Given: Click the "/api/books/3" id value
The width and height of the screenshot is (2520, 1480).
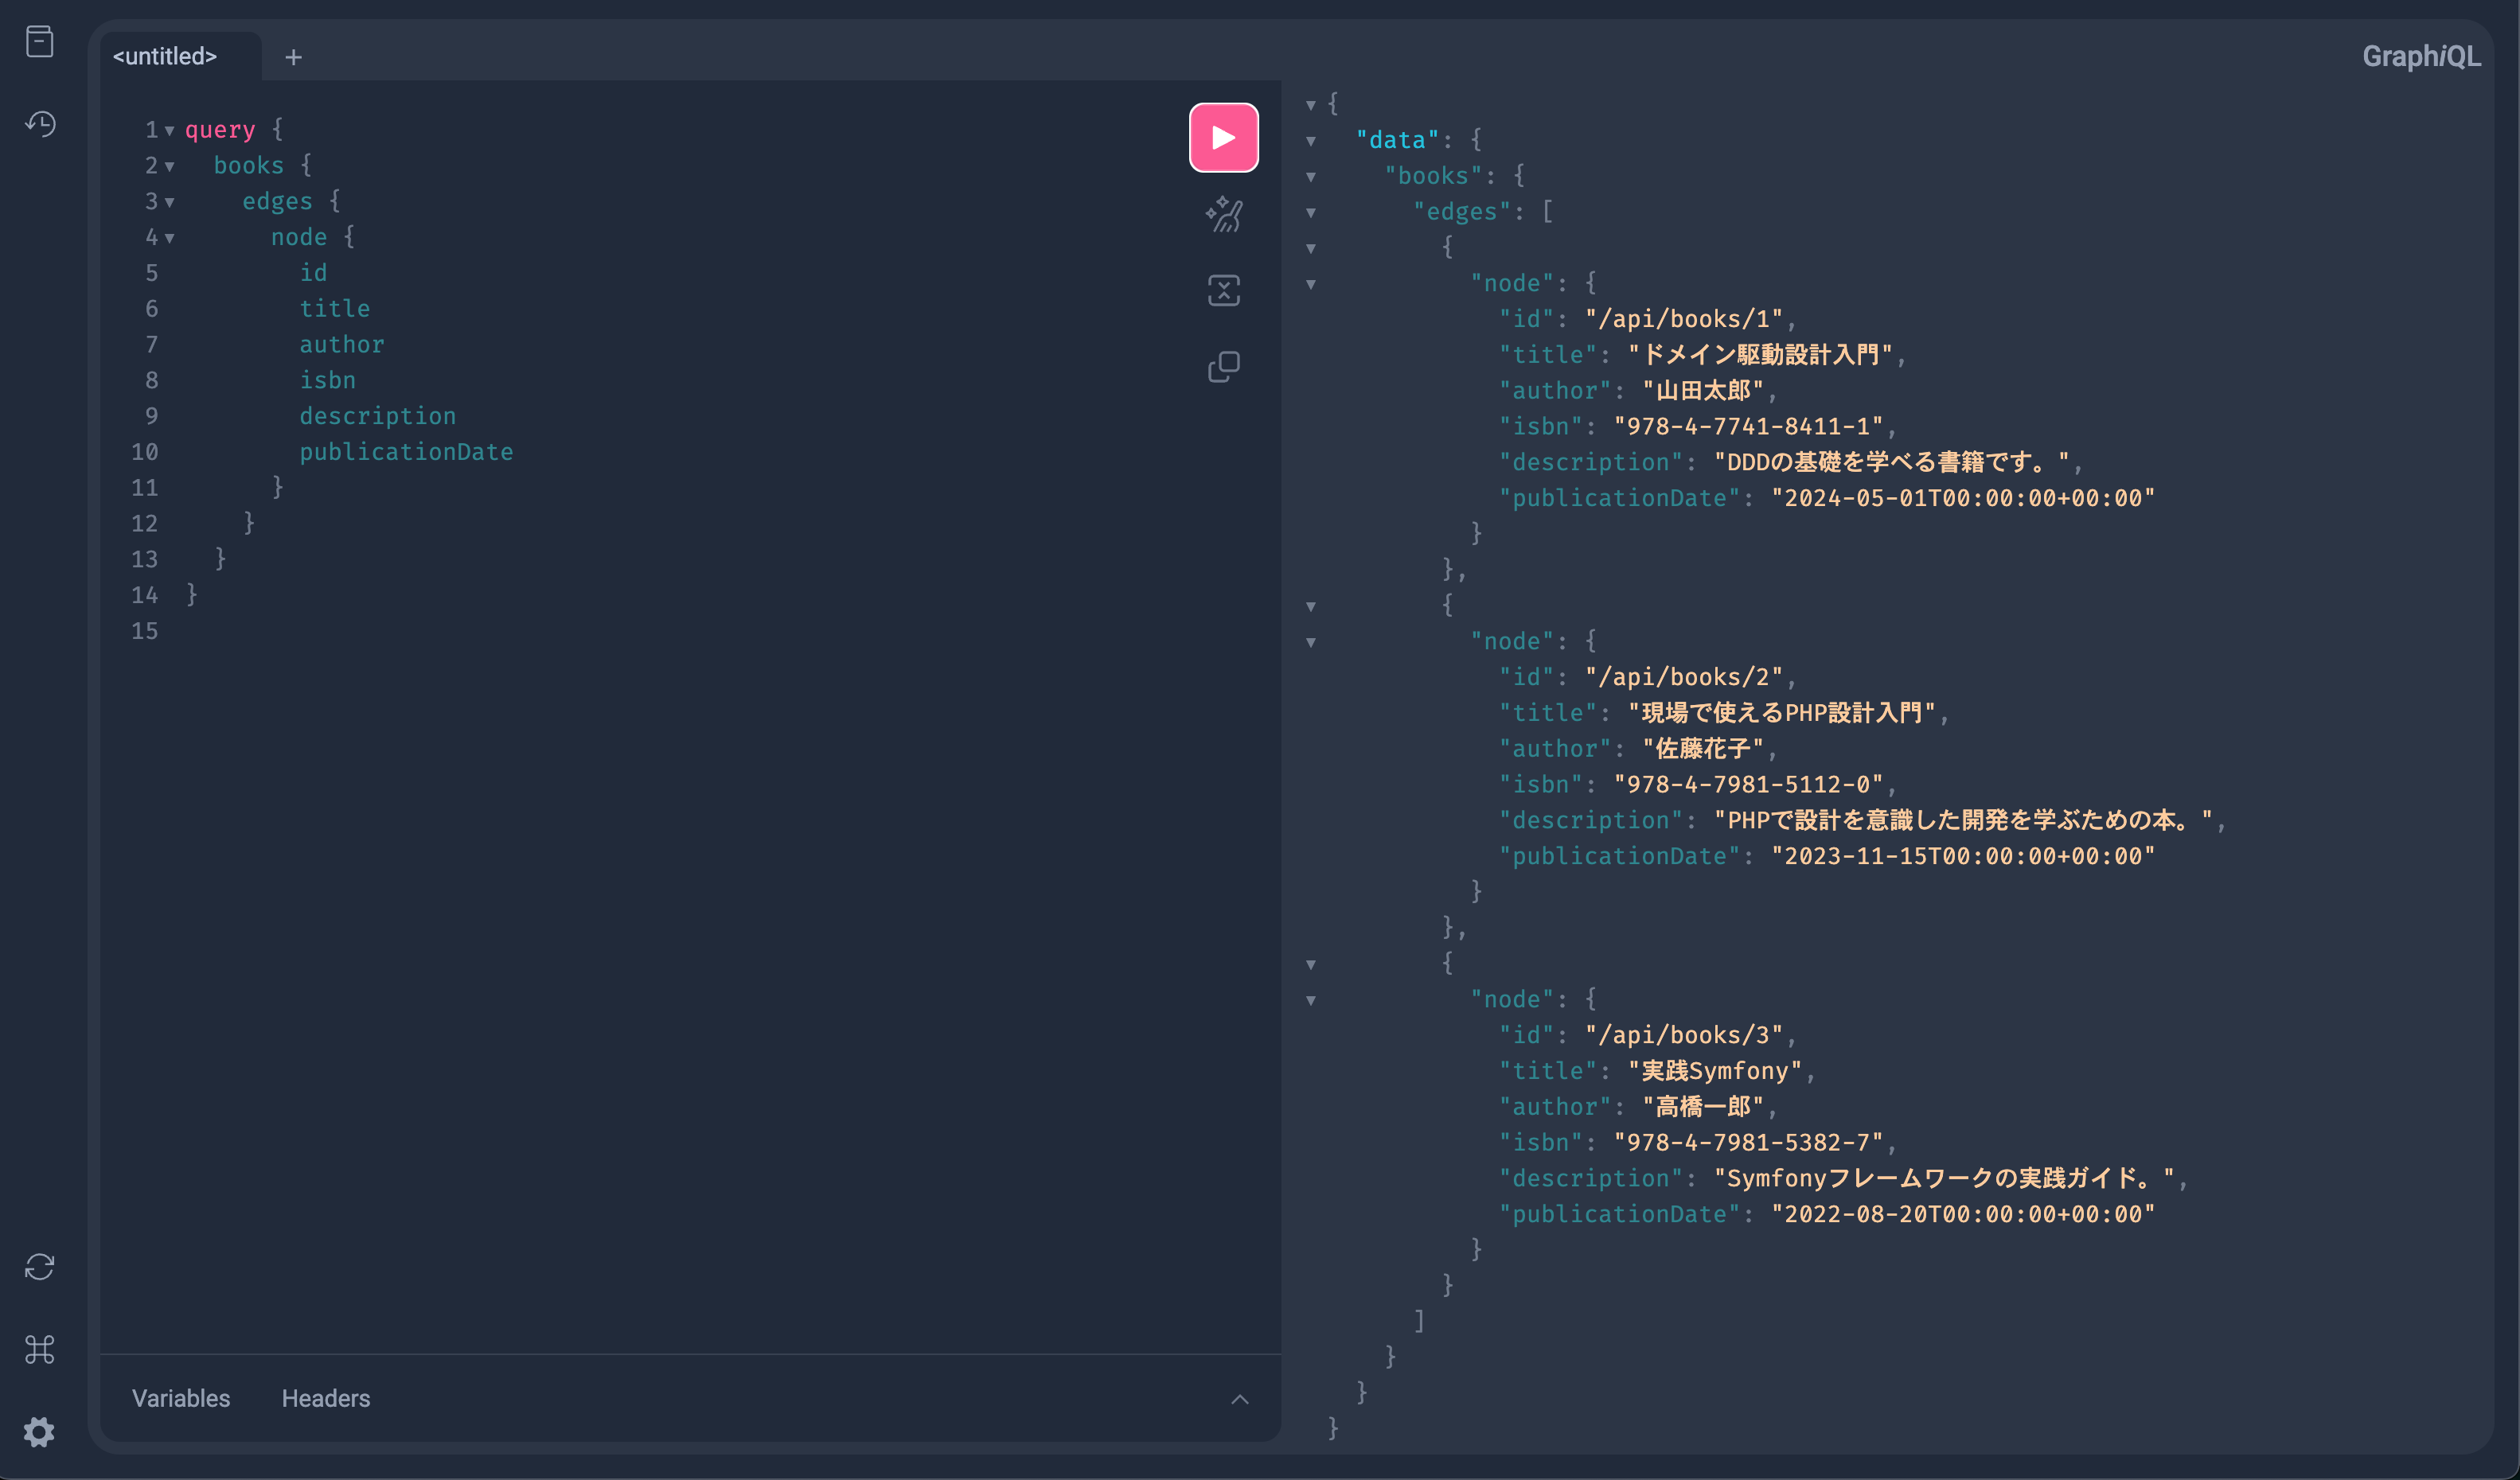Looking at the screenshot, I should click(x=1684, y=1035).
